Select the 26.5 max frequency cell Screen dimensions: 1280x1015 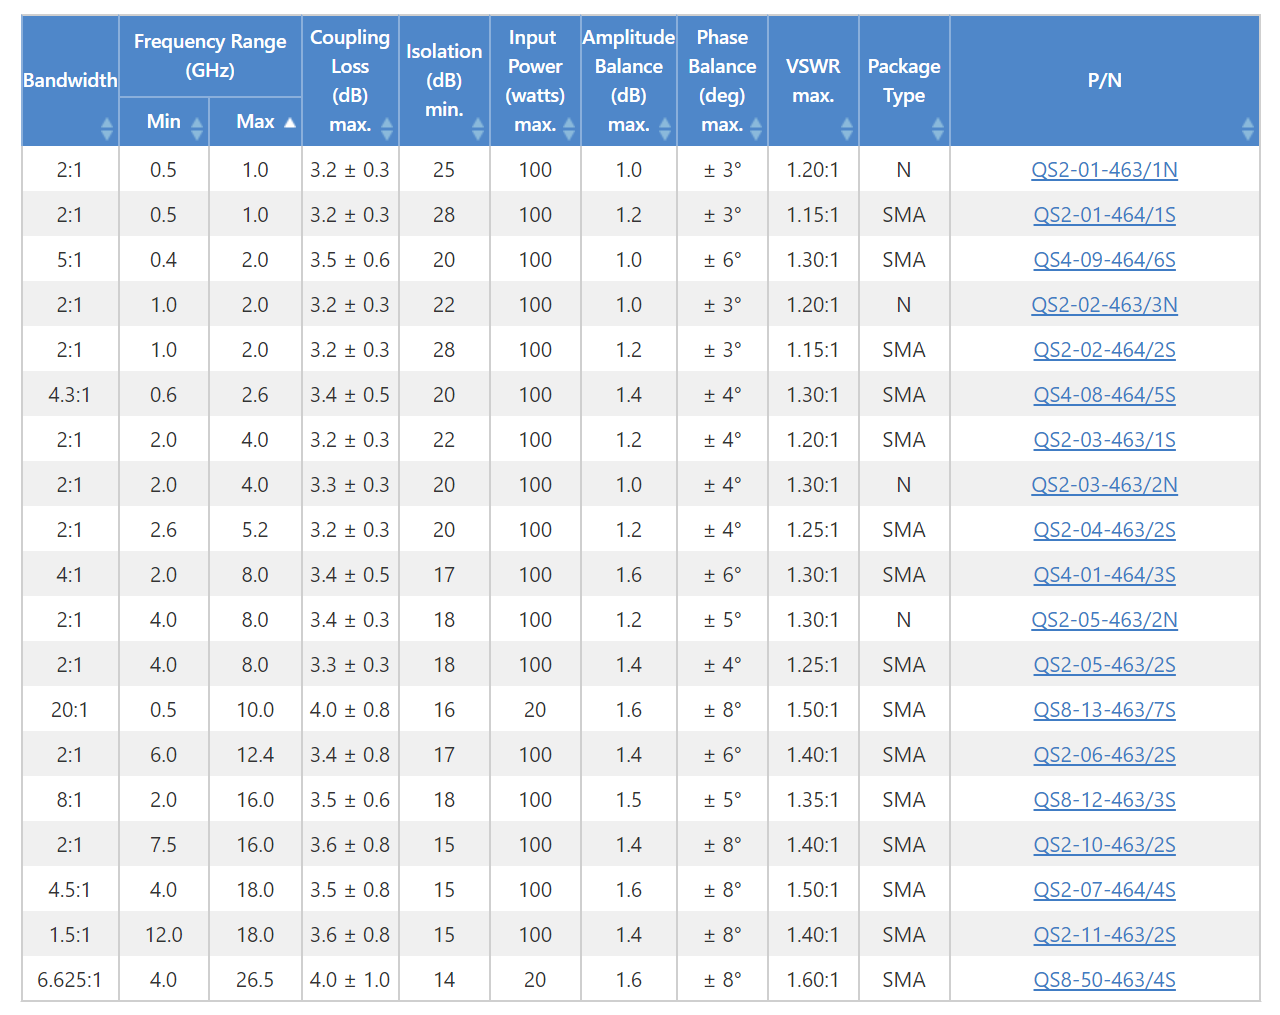[255, 980]
